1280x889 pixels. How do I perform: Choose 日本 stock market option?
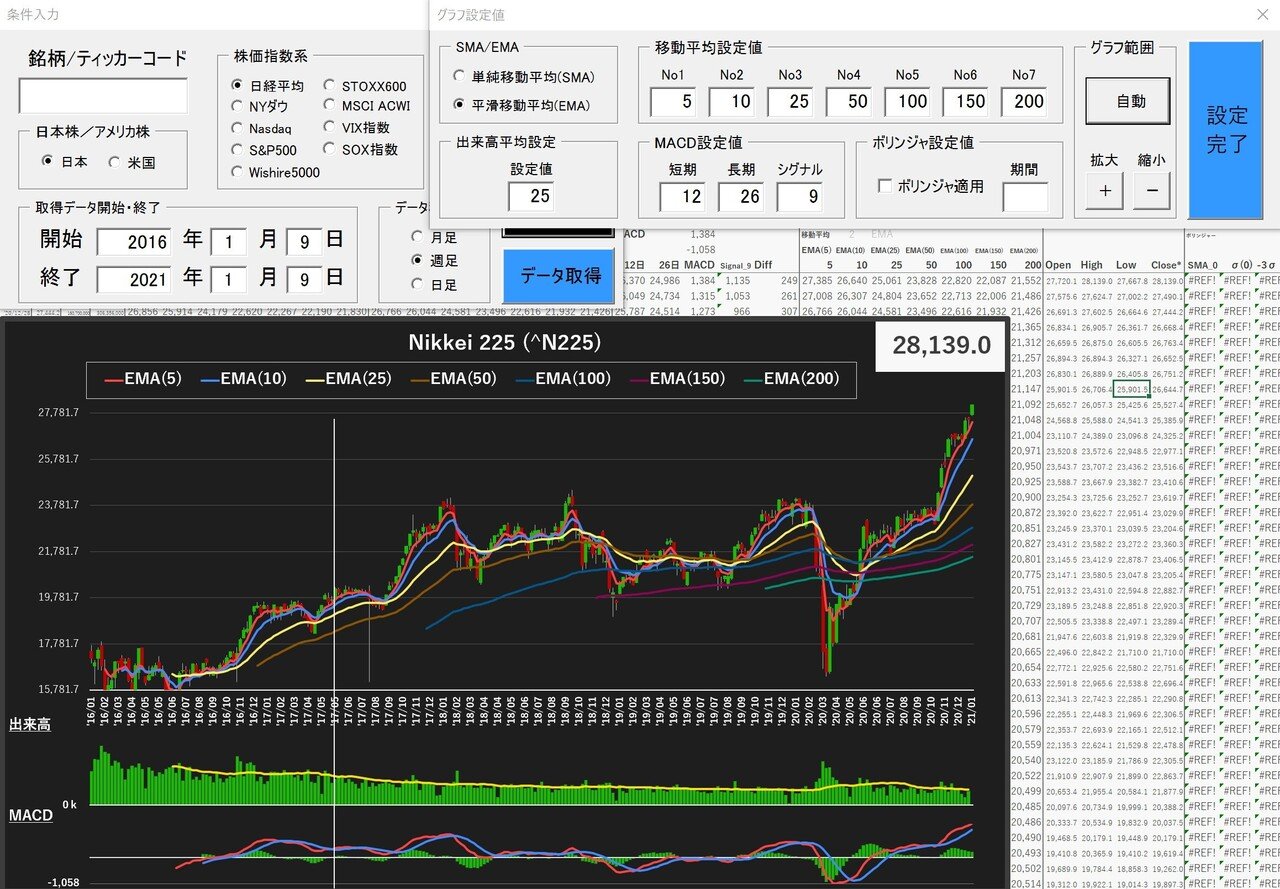pos(48,161)
